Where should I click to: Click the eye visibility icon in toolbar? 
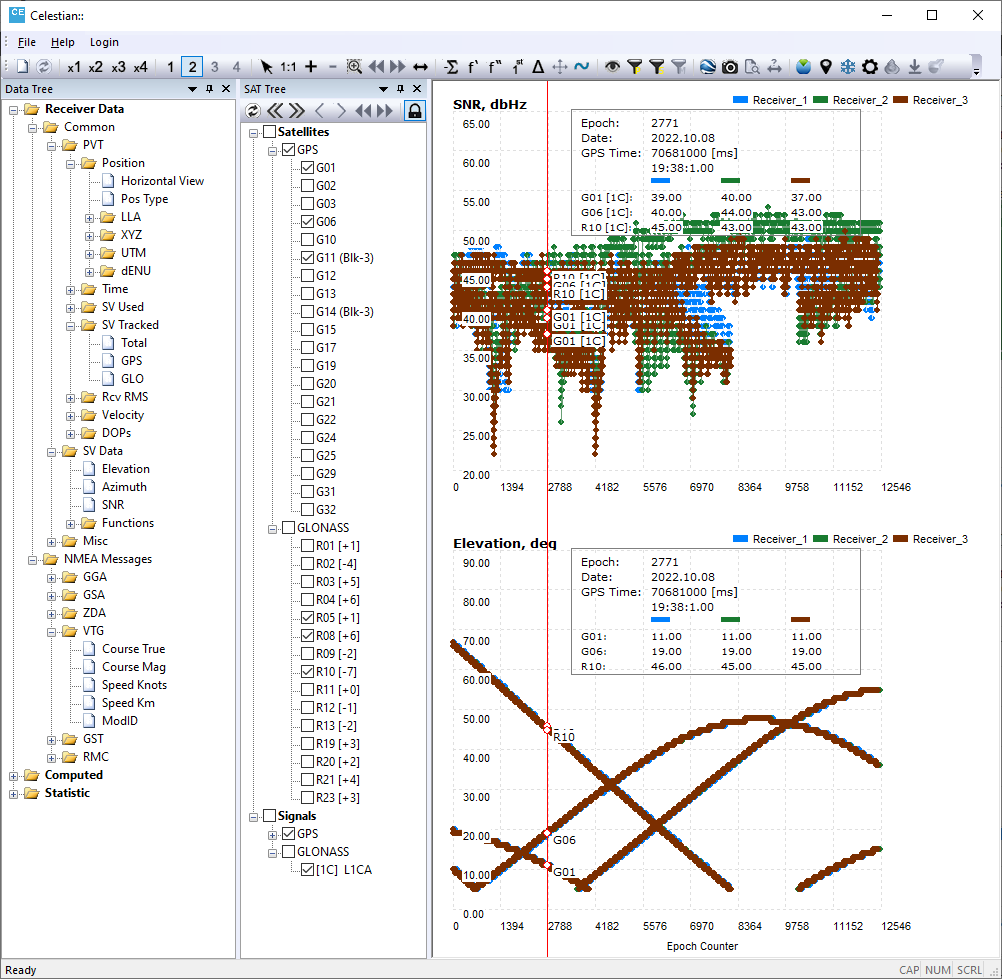click(612, 67)
